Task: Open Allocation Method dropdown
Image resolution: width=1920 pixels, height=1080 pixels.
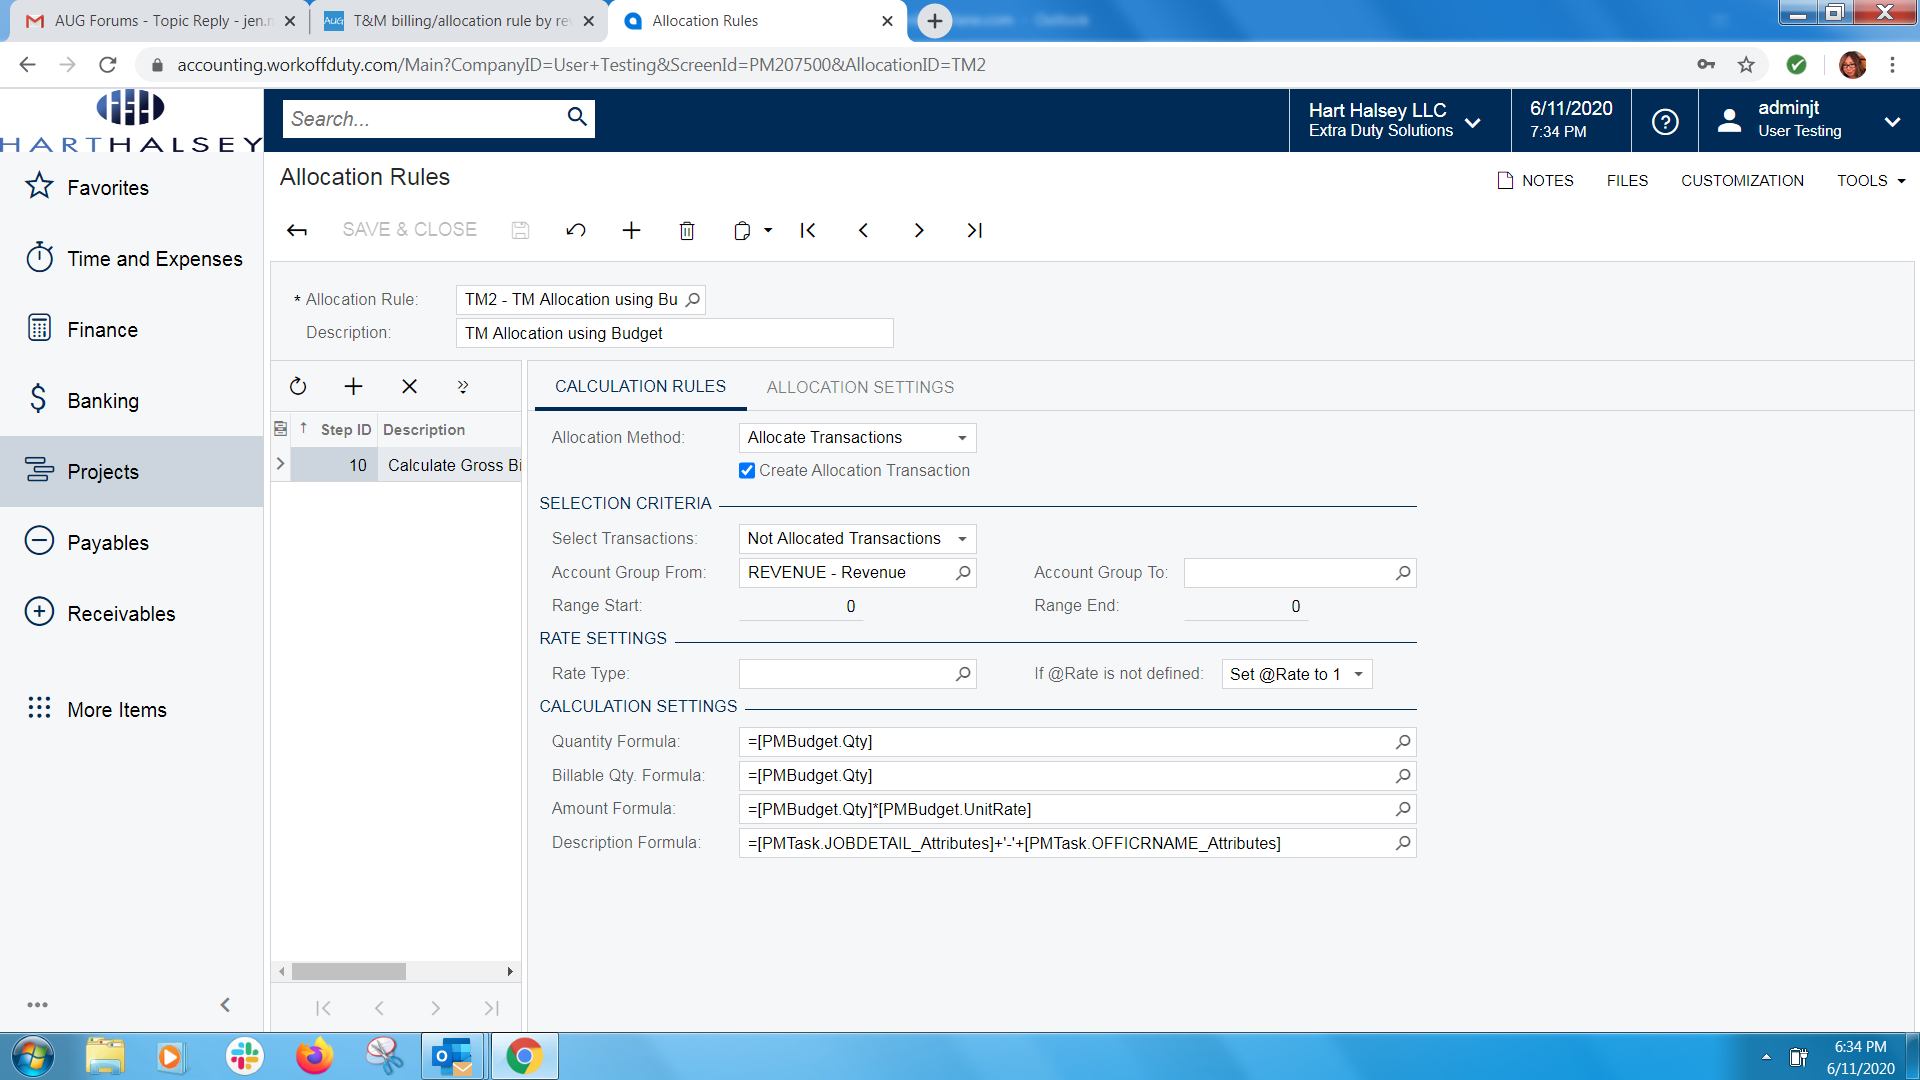Action: tap(961, 438)
